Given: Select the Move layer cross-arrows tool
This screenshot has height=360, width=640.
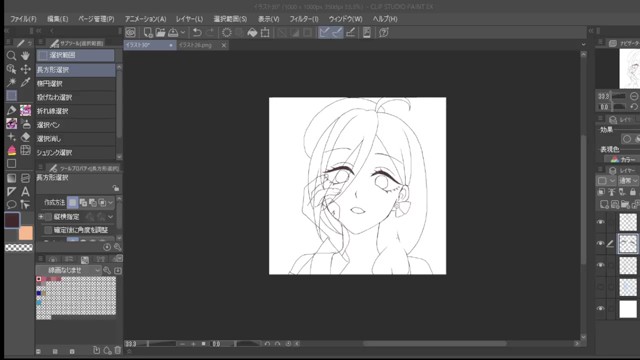Looking at the screenshot, I should pos(25,69).
